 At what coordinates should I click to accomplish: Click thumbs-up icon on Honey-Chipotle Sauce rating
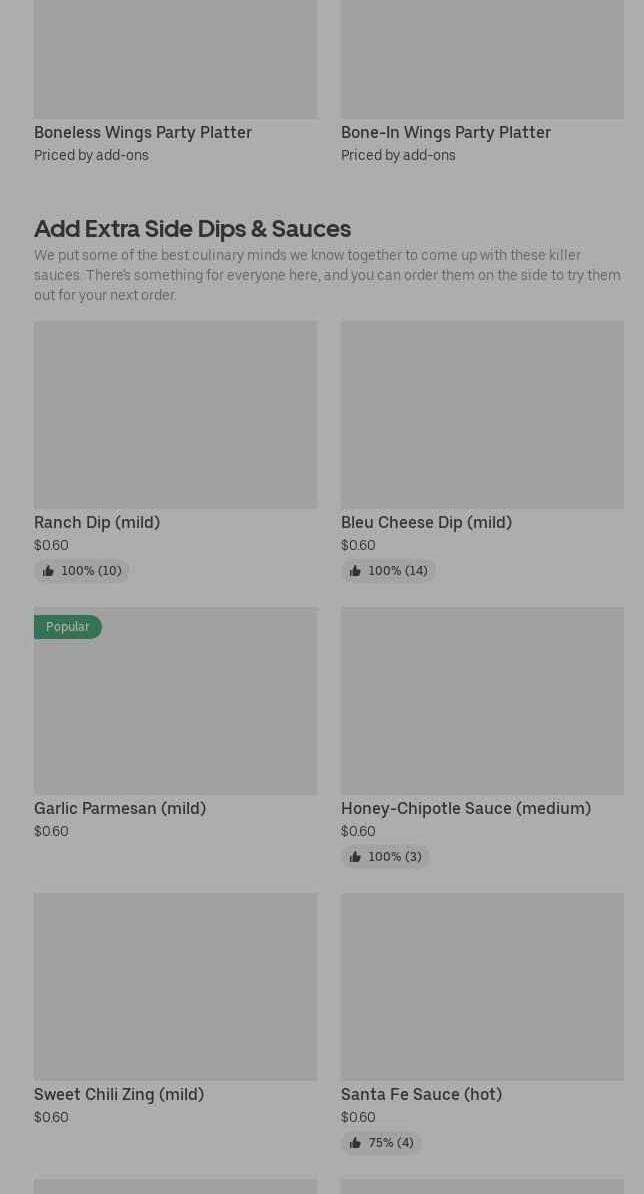pos(355,857)
